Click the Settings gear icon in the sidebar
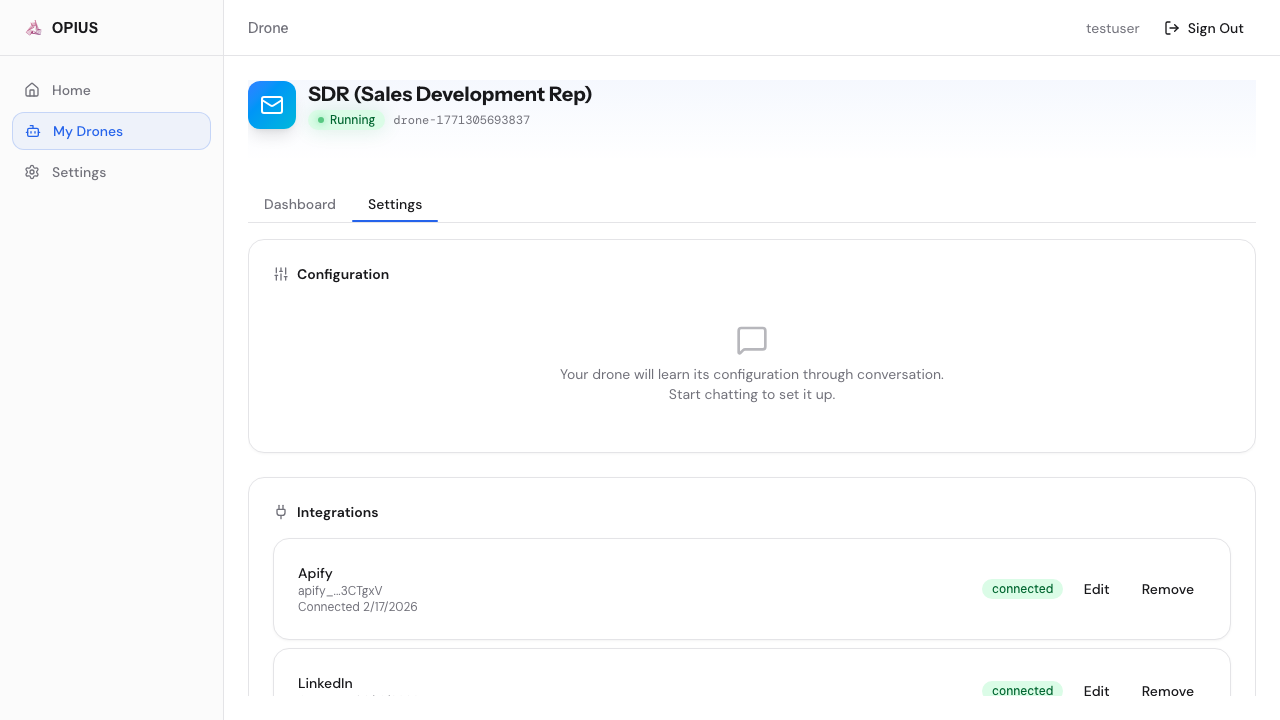 31,172
